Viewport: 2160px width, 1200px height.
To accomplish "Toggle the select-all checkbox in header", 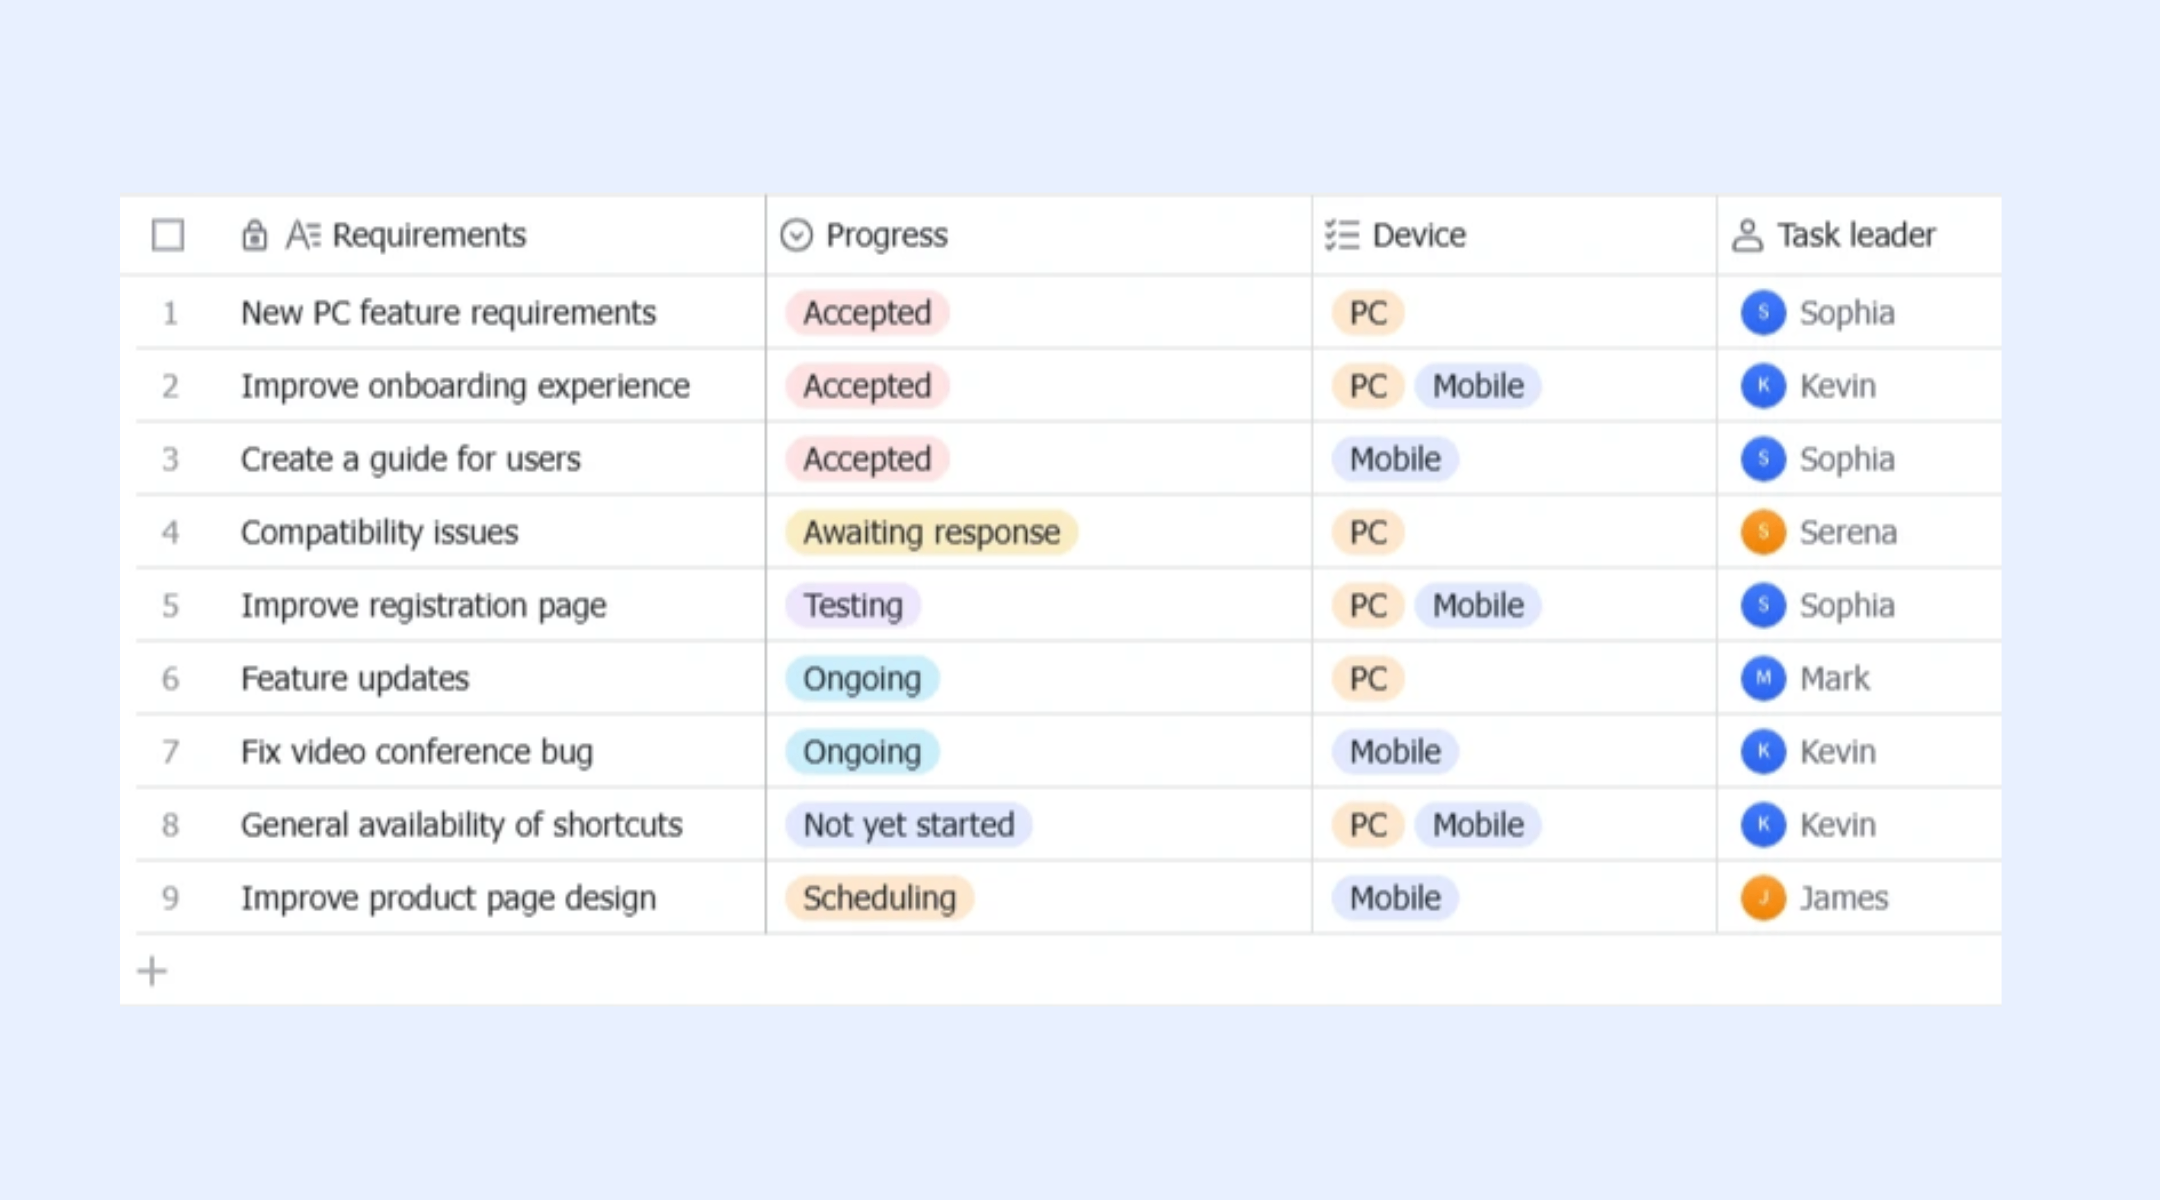I will coord(168,235).
